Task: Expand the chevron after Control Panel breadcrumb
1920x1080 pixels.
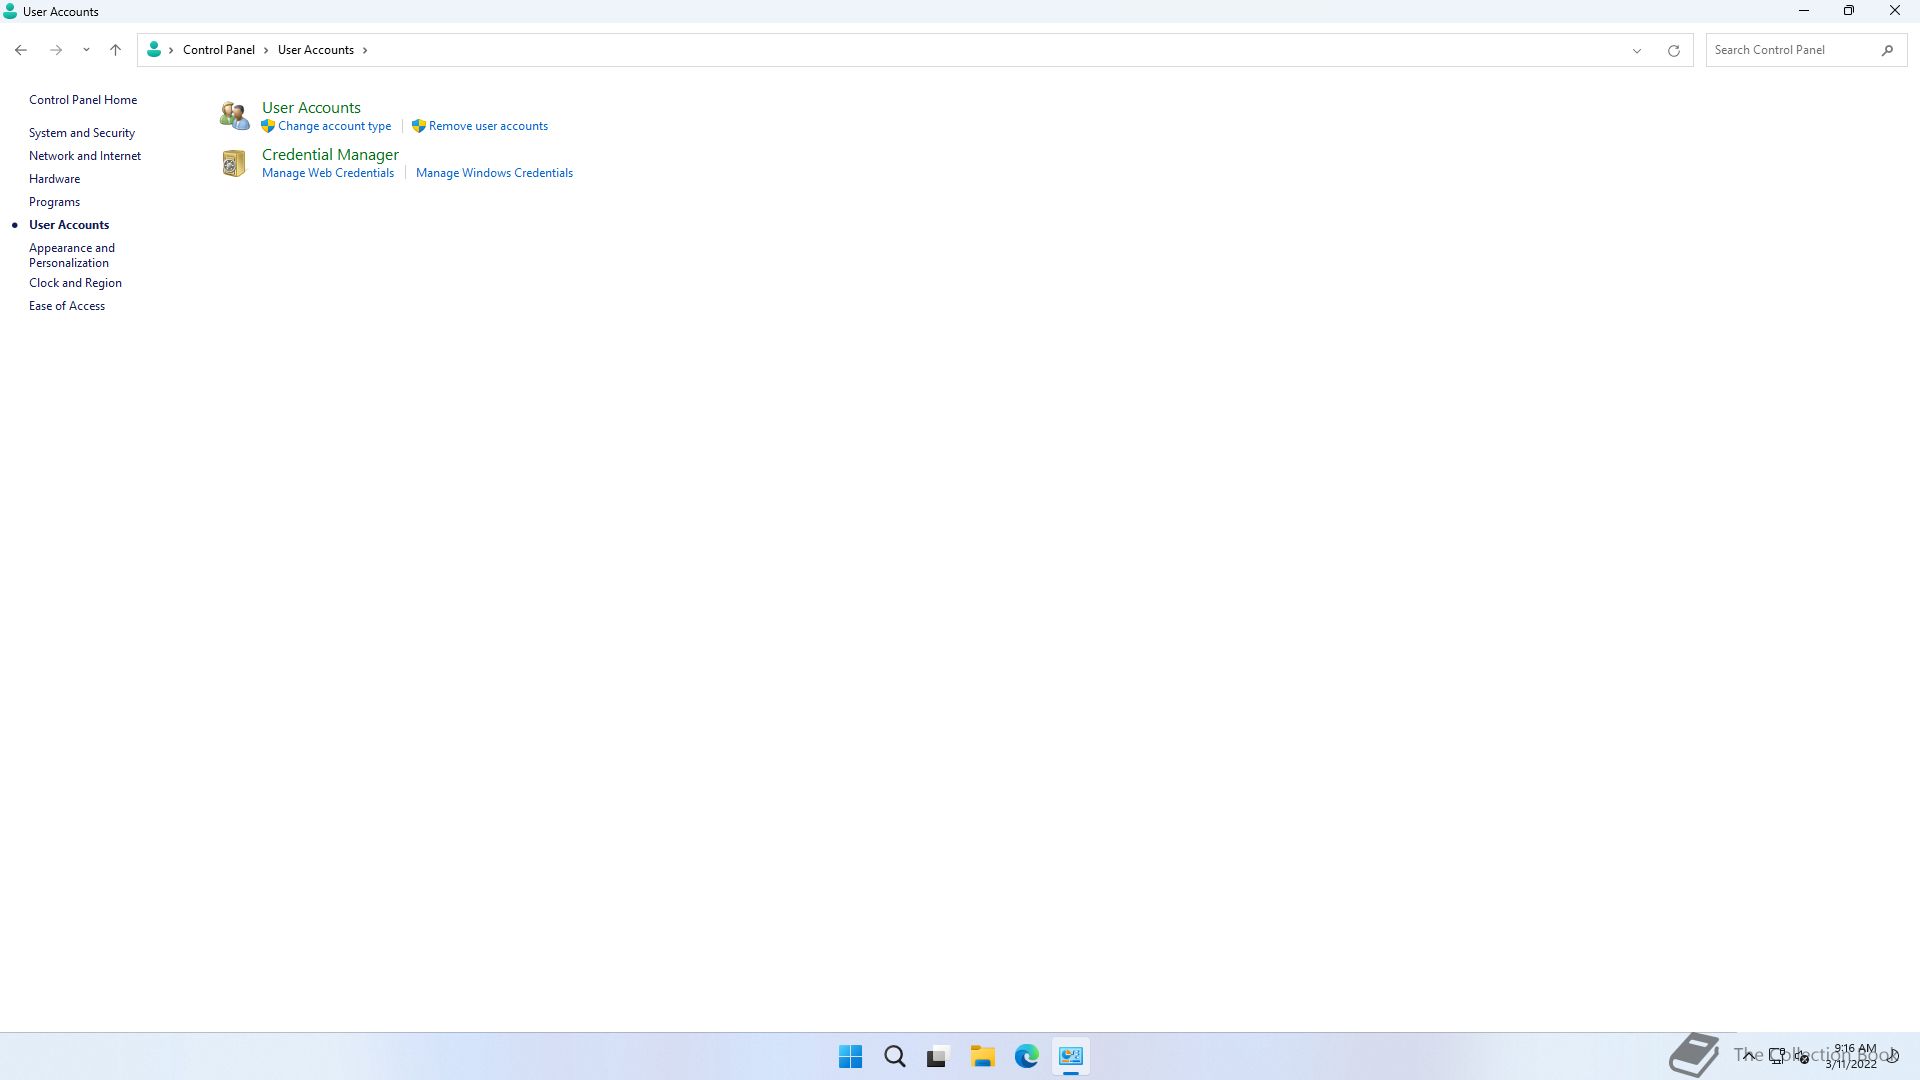Action: point(266,50)
